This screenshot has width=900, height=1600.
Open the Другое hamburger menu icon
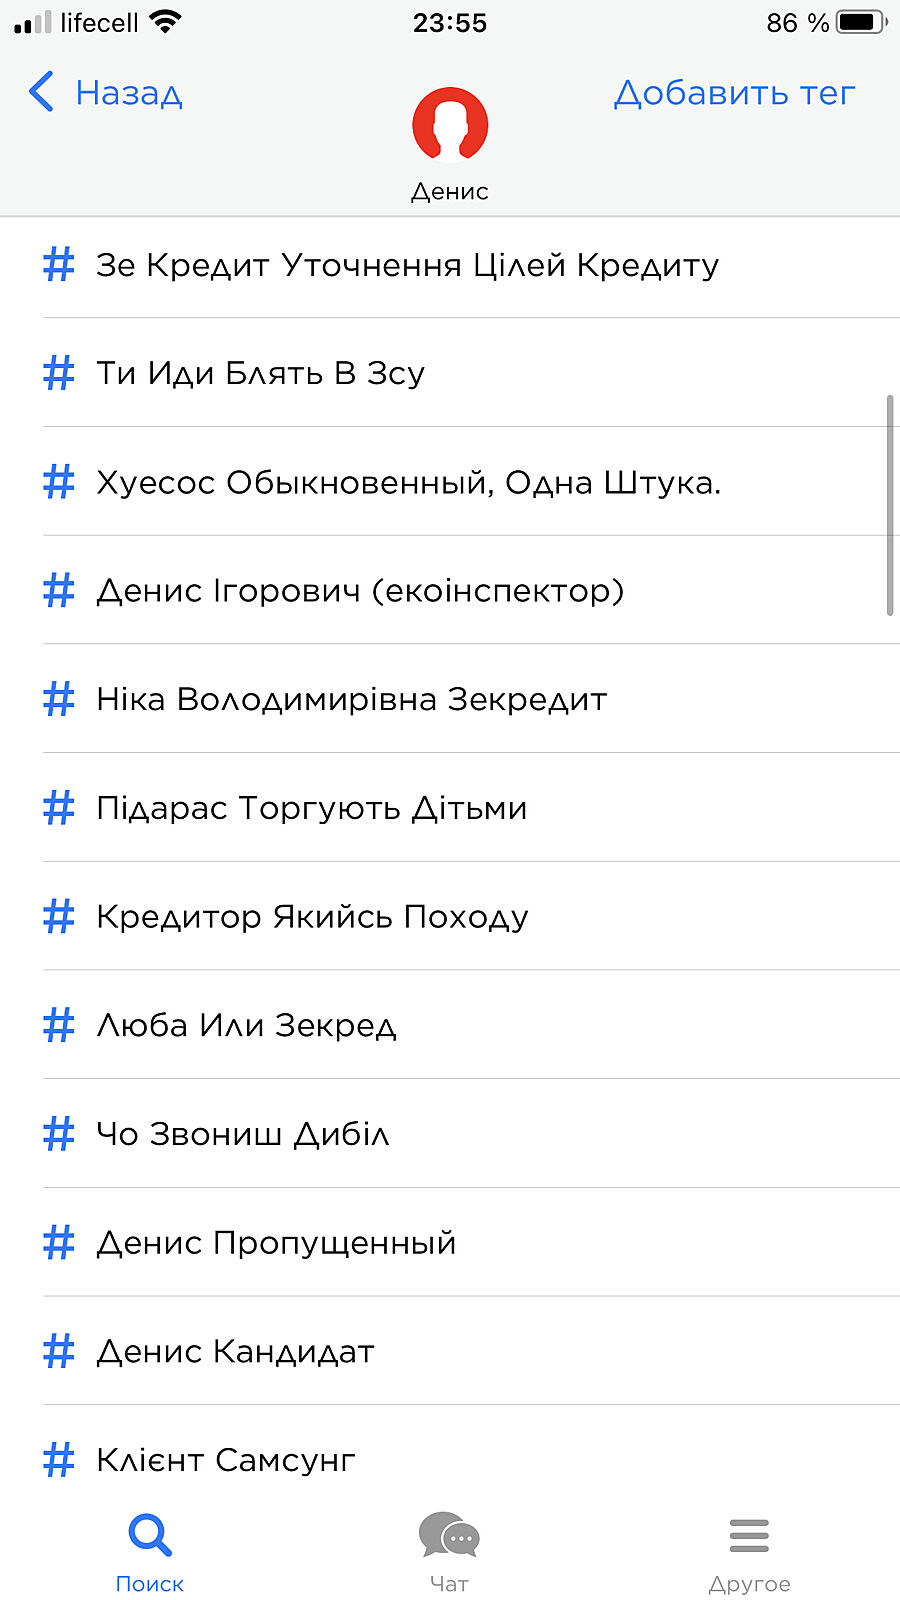(x=749, y=1535)
